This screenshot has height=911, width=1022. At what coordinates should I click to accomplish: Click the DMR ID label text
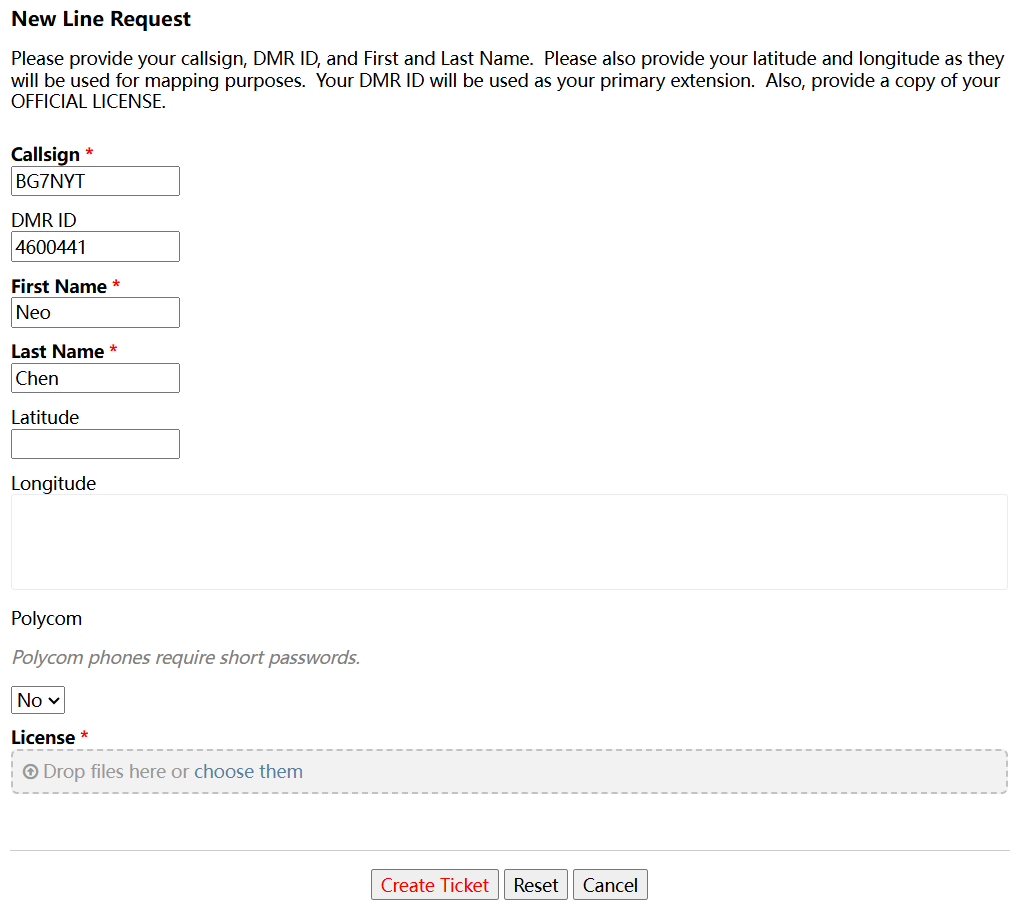(x=43, y=221)
